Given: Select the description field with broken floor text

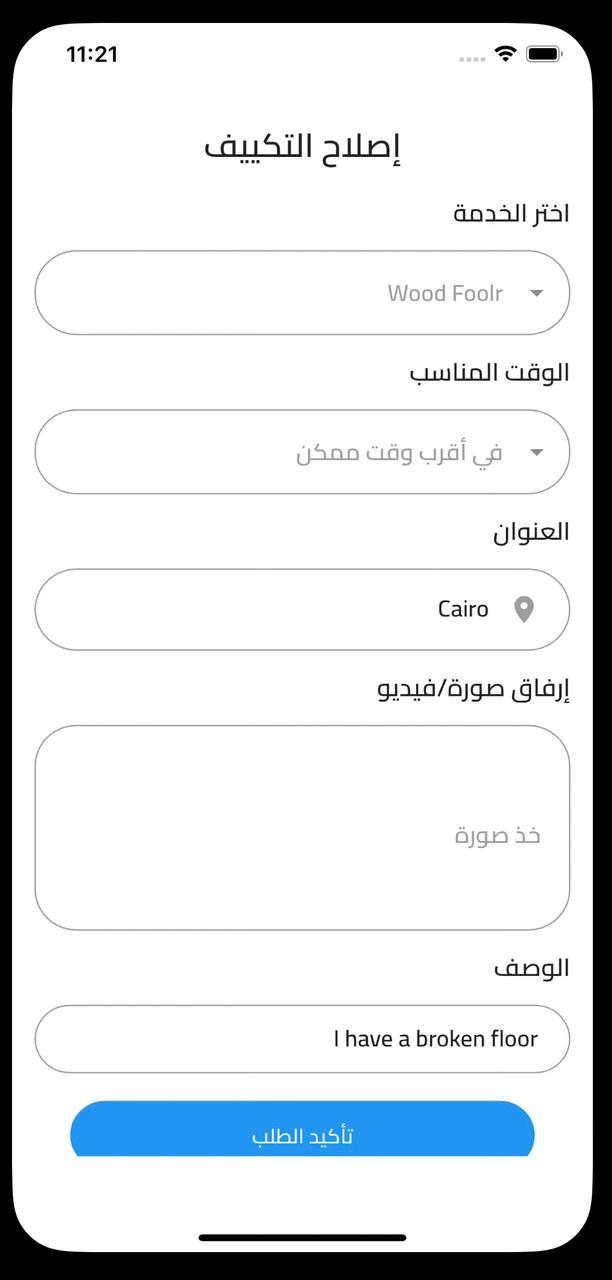Looking at the screenshot, I should 302,1039.
